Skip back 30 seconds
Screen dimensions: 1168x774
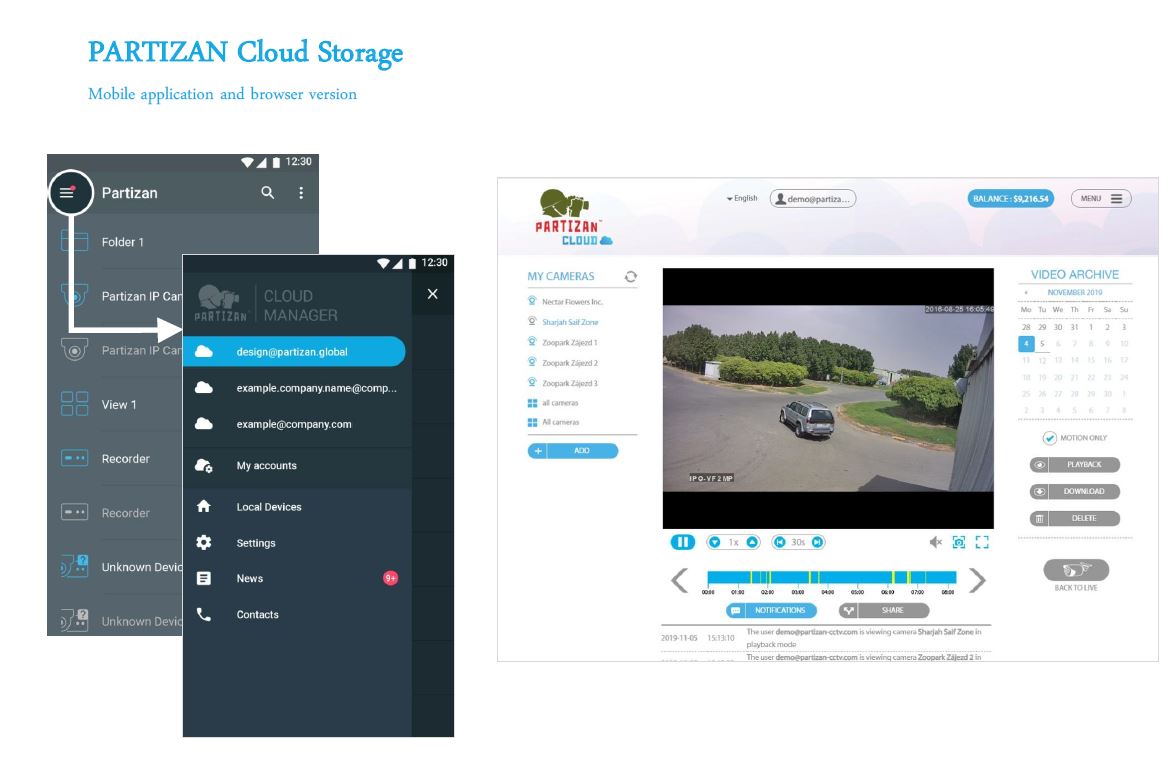780,542
